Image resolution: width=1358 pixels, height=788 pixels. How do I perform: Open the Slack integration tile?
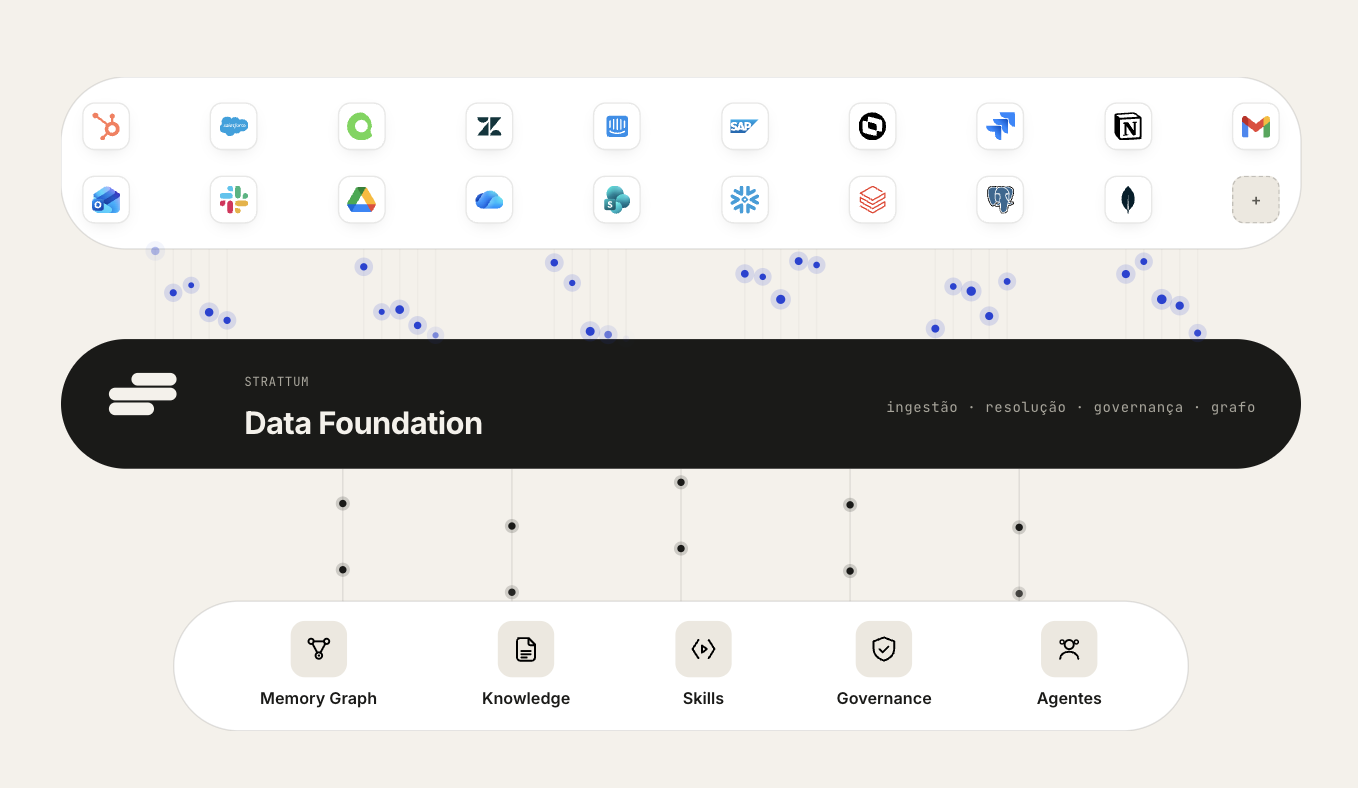234,200
